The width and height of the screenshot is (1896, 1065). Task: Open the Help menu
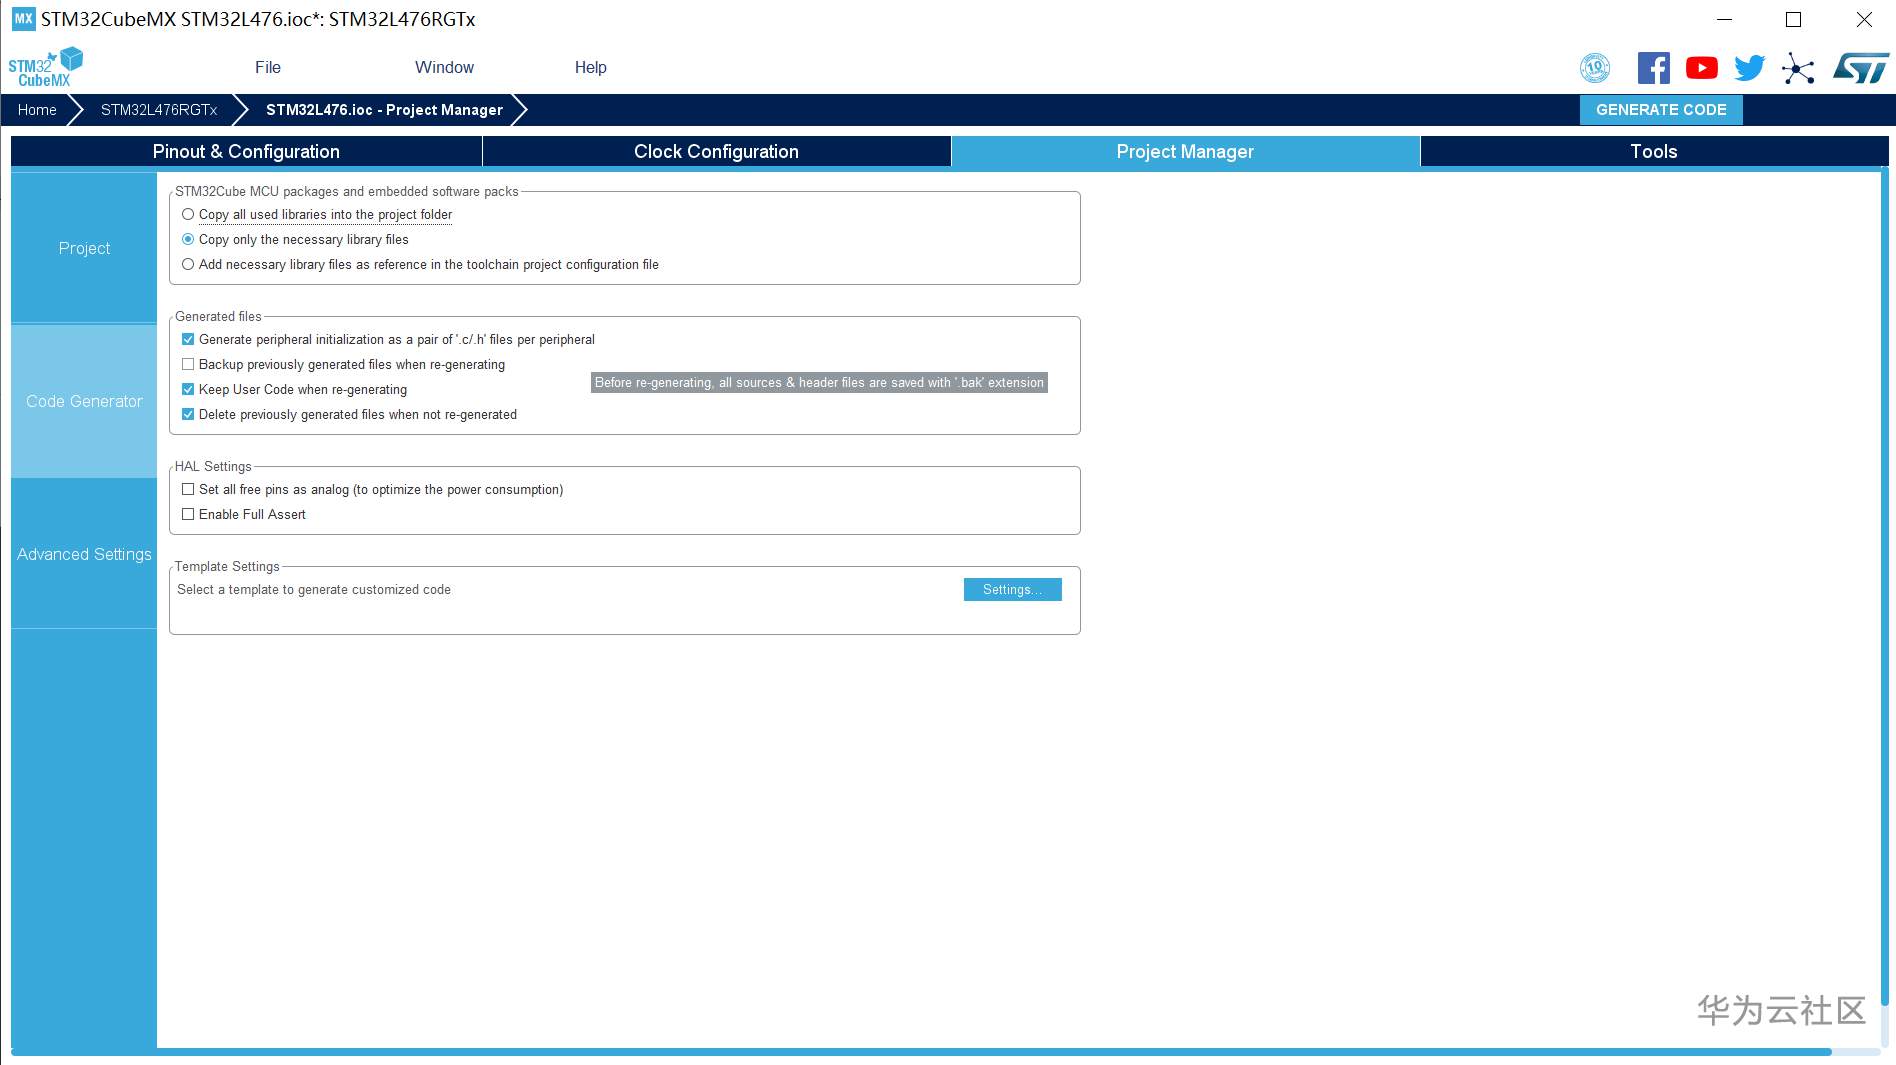[590, 67]
